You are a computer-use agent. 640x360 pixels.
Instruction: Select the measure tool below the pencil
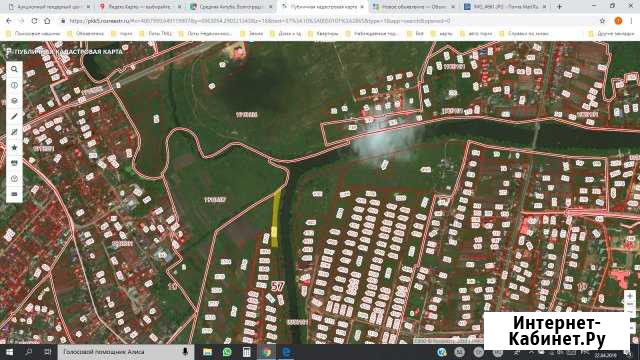(x=14, y=132)
